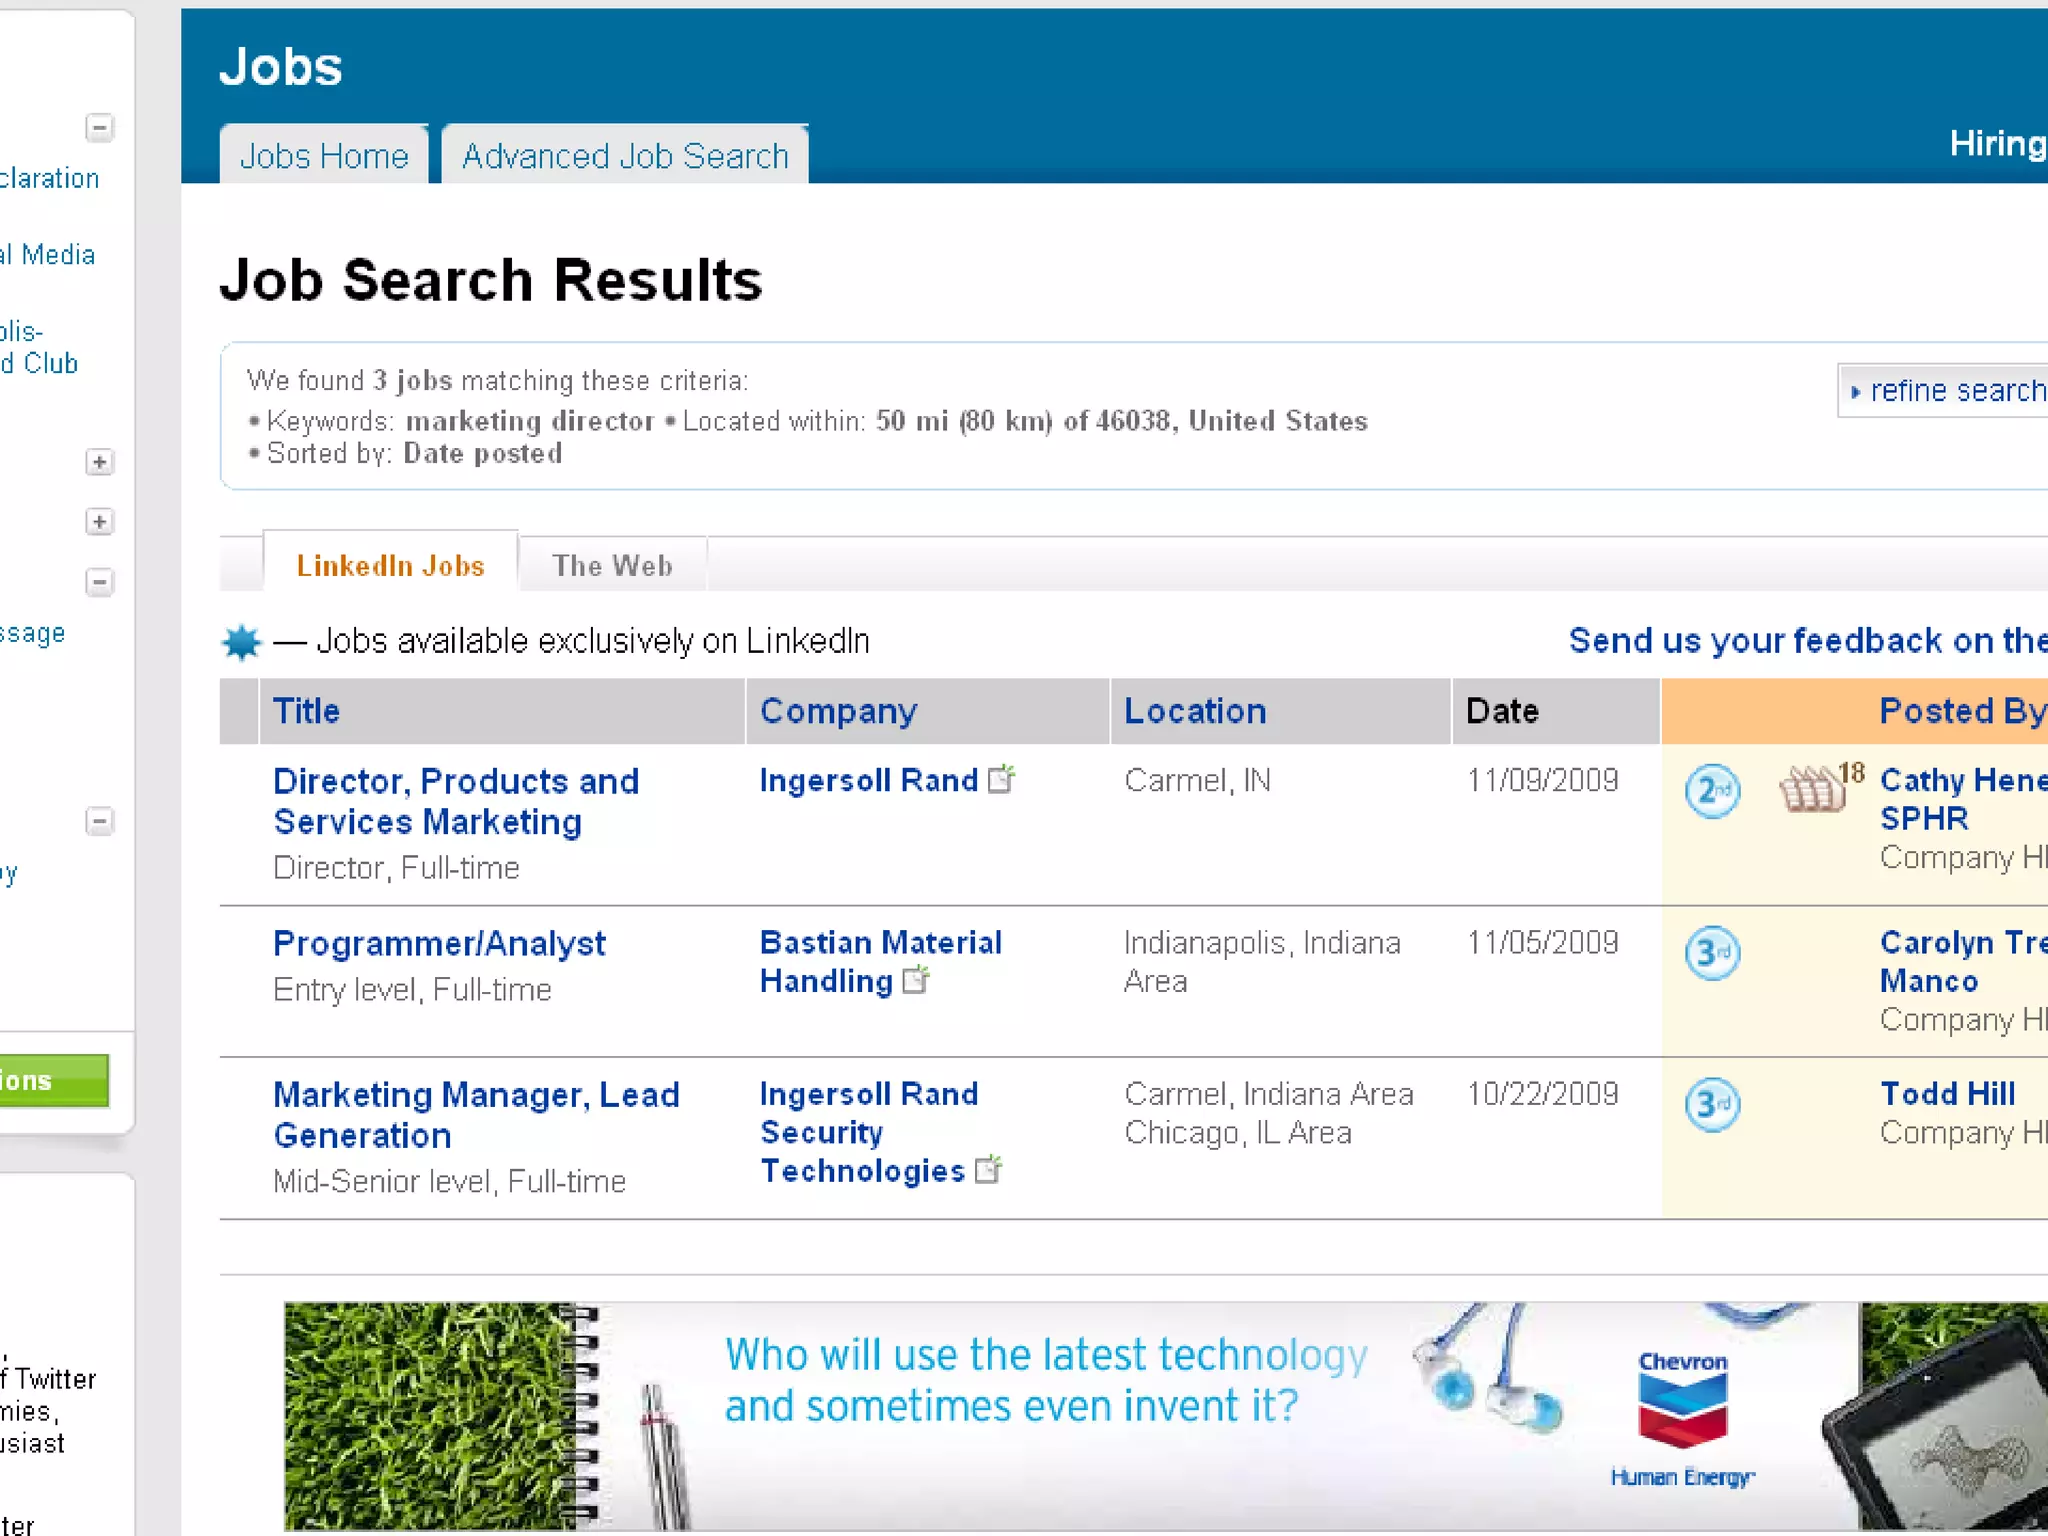Click the blue starburst LinkedIn exclusive icon
This screenshot has width=2048, height=1536.
click(x=241, y=642)
